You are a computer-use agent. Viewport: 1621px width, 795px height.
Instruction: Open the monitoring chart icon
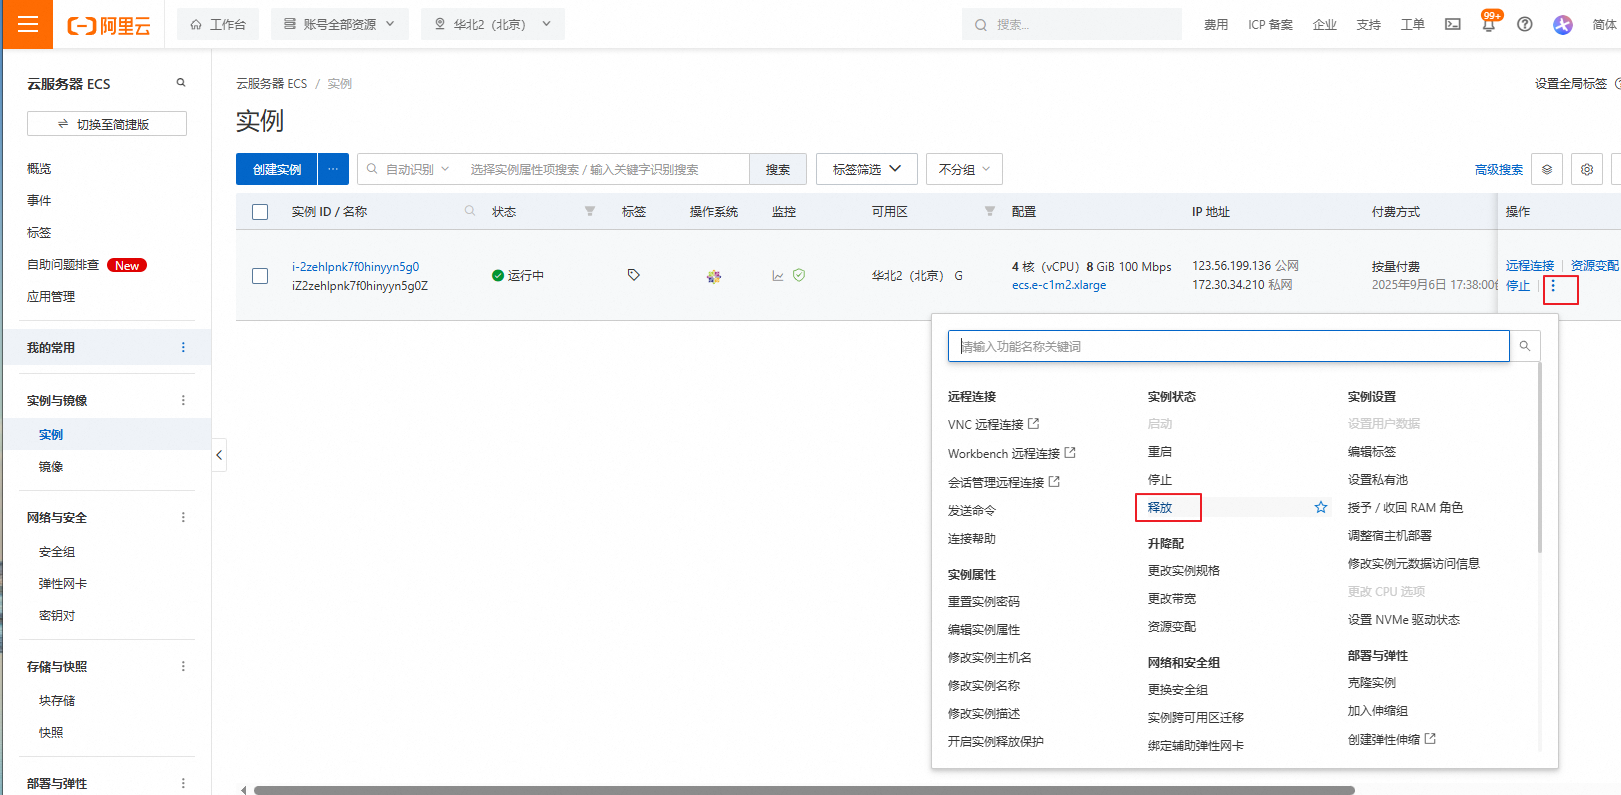(778, 276)
